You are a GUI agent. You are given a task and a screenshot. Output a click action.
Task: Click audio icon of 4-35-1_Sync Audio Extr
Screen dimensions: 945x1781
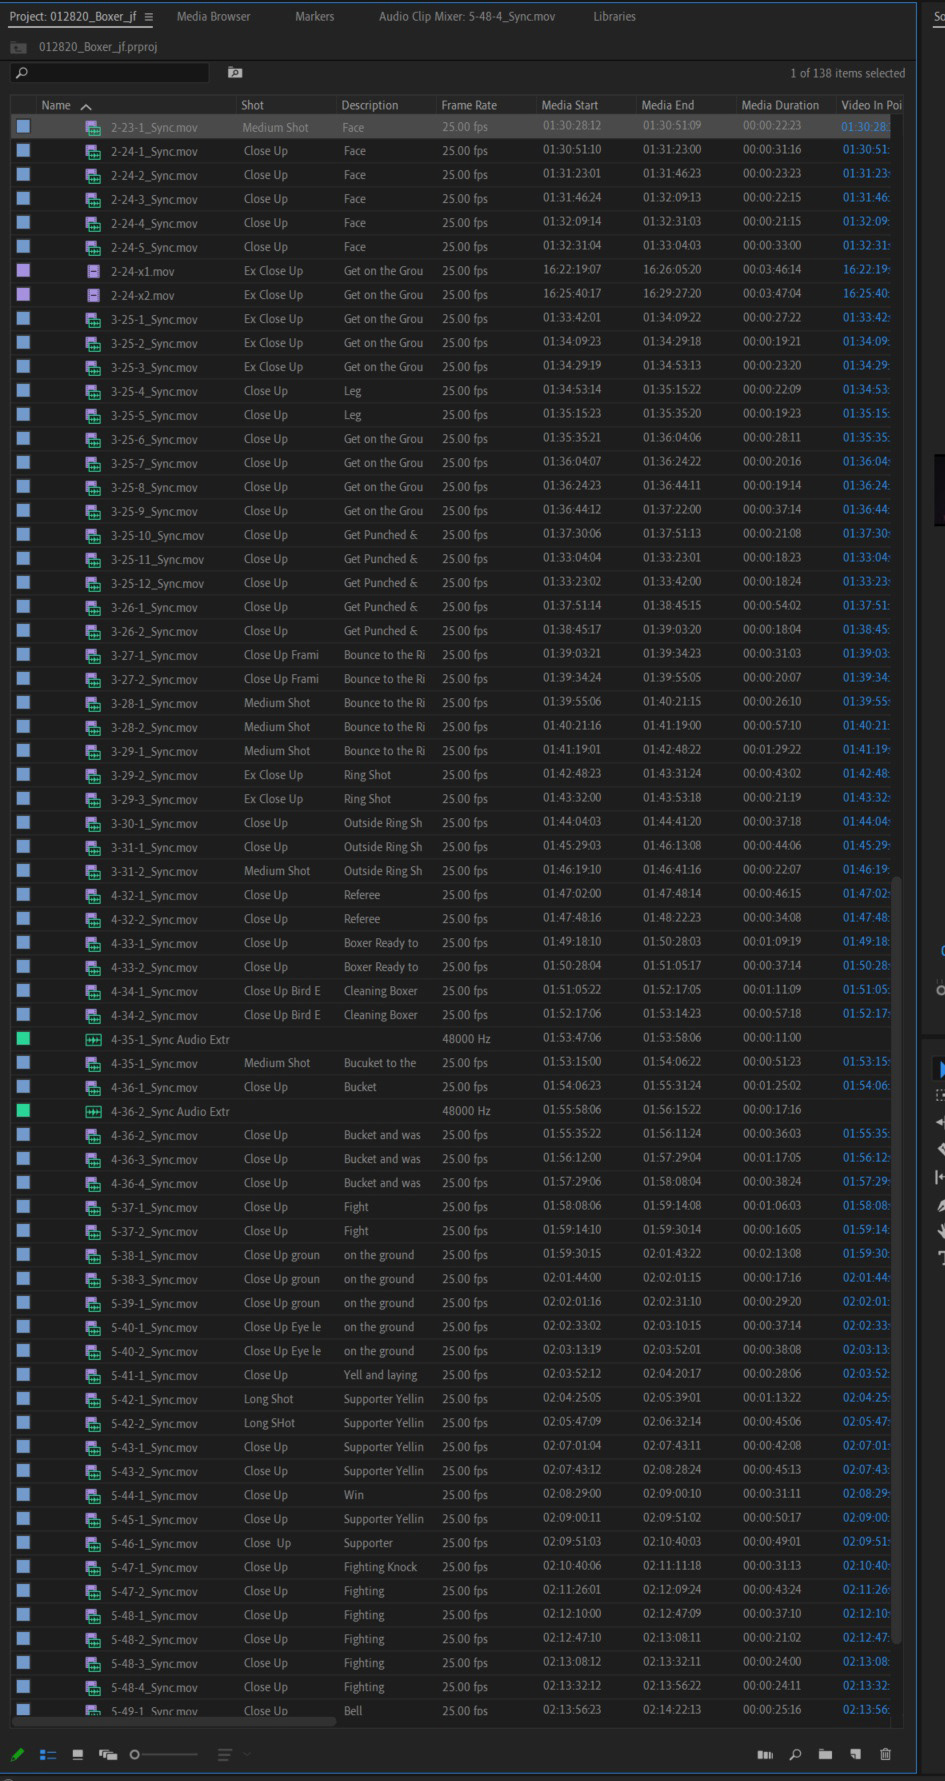tap(93, 1040)
